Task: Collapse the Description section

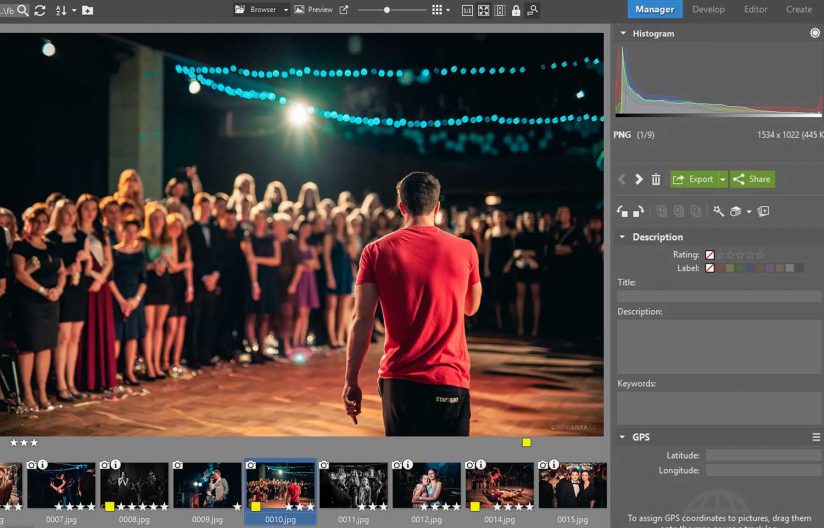Action: (623, 237)
